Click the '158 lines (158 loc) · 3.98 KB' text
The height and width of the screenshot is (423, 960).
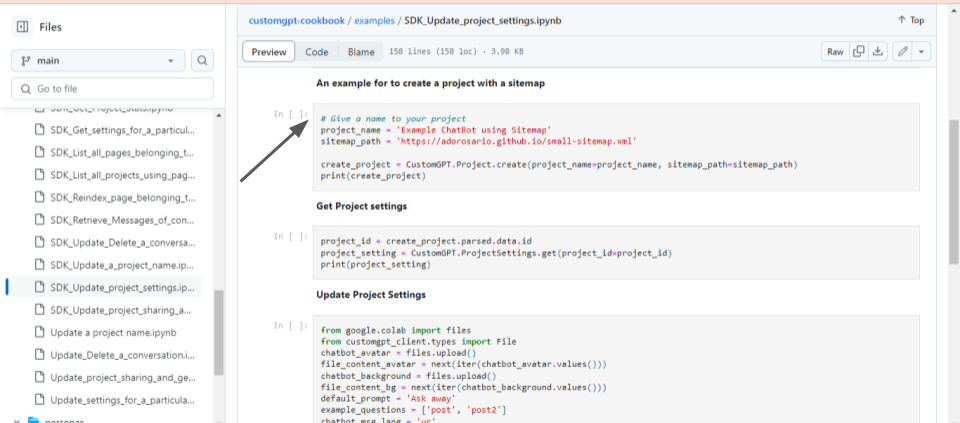(x=456, y=52)
